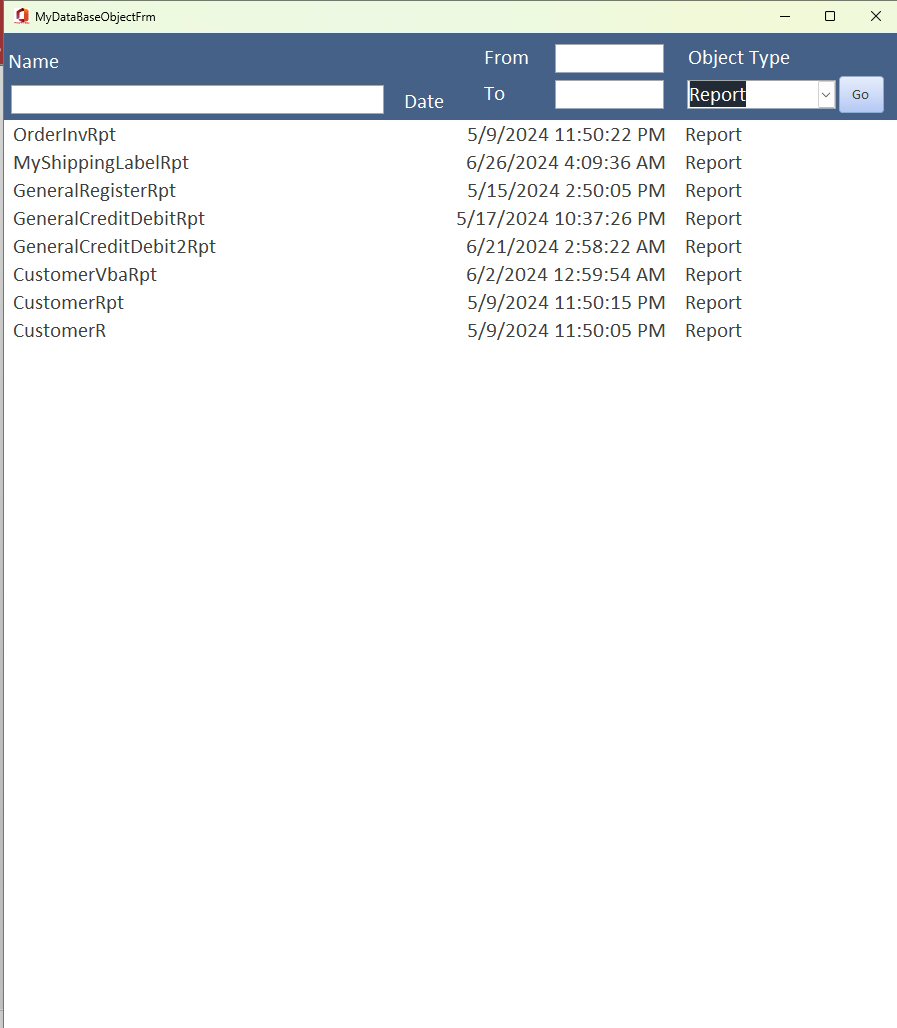Select the CustomerVbaRpt report entry
The height and width of the screenshot is (1028, 897).
point(84,274)
